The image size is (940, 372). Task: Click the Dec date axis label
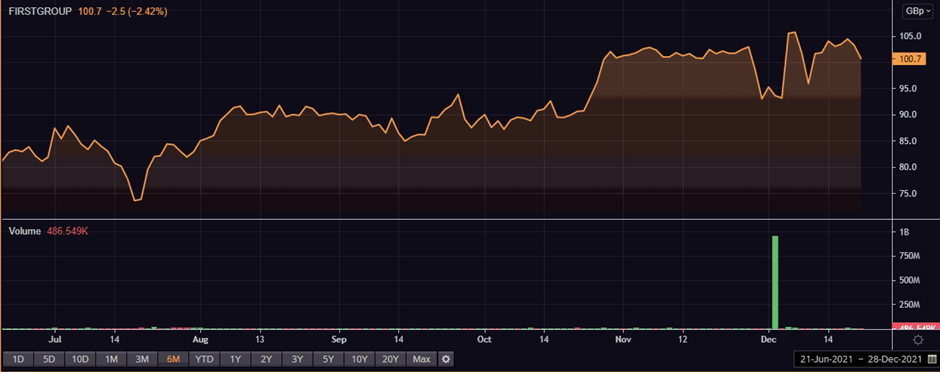(x=769, y=339)
